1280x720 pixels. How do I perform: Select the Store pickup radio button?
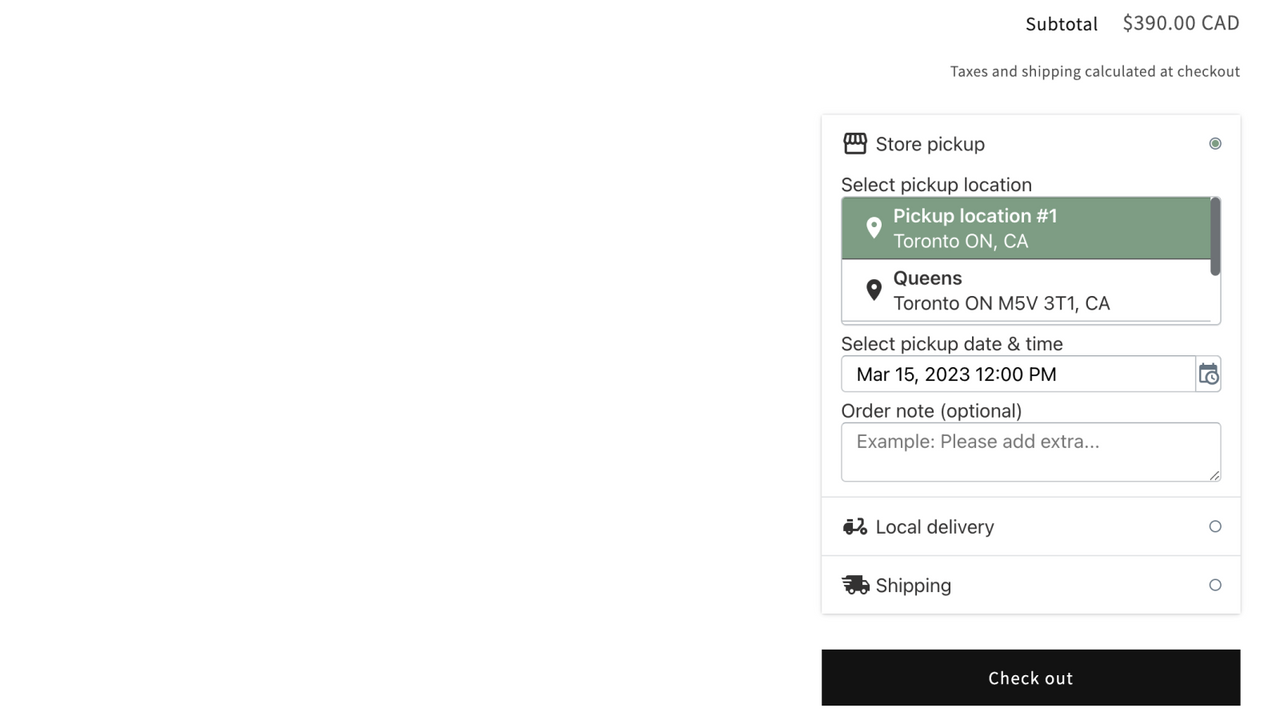pyautogui.click(x=1215, y=144)
